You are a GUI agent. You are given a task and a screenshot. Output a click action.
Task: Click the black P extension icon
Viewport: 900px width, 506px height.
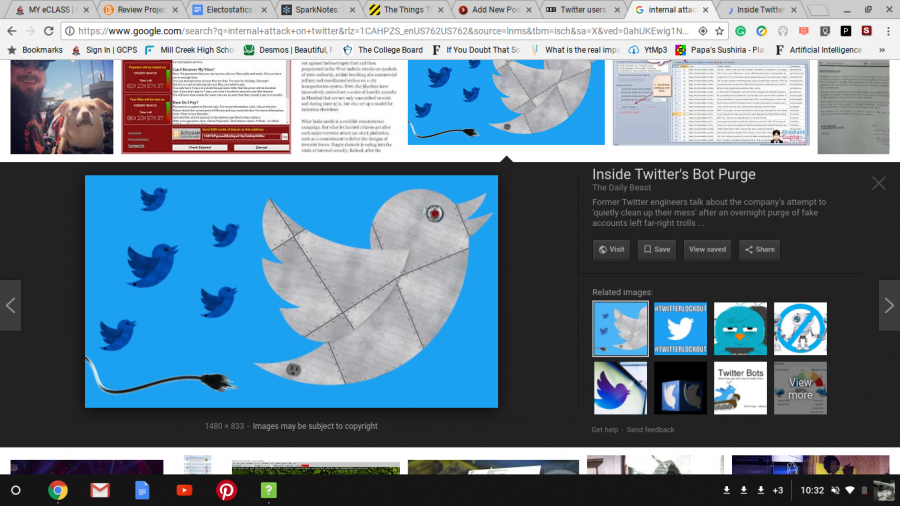click(845, 31)
